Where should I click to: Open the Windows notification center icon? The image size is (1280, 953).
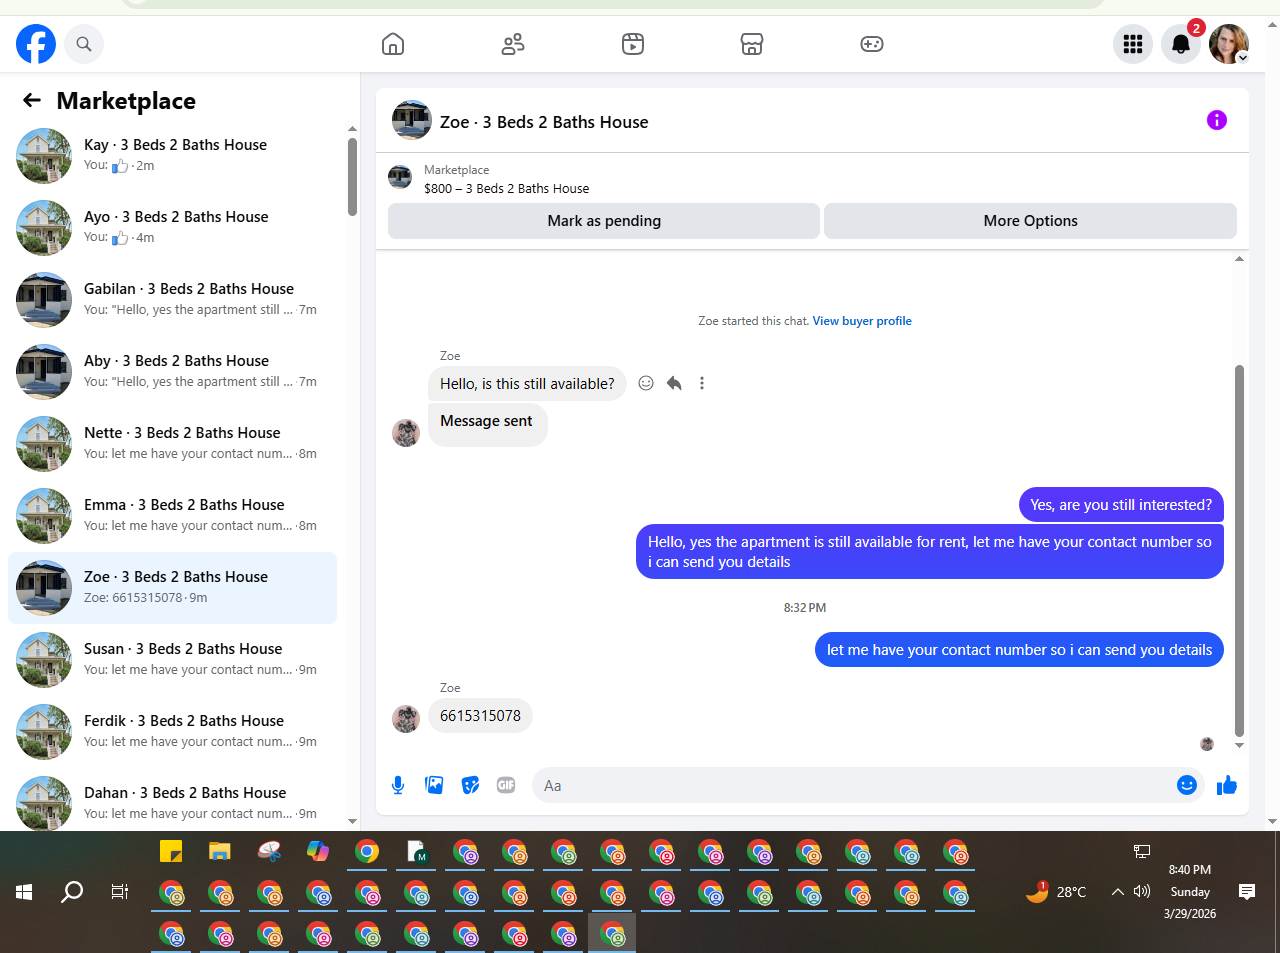1247,891
